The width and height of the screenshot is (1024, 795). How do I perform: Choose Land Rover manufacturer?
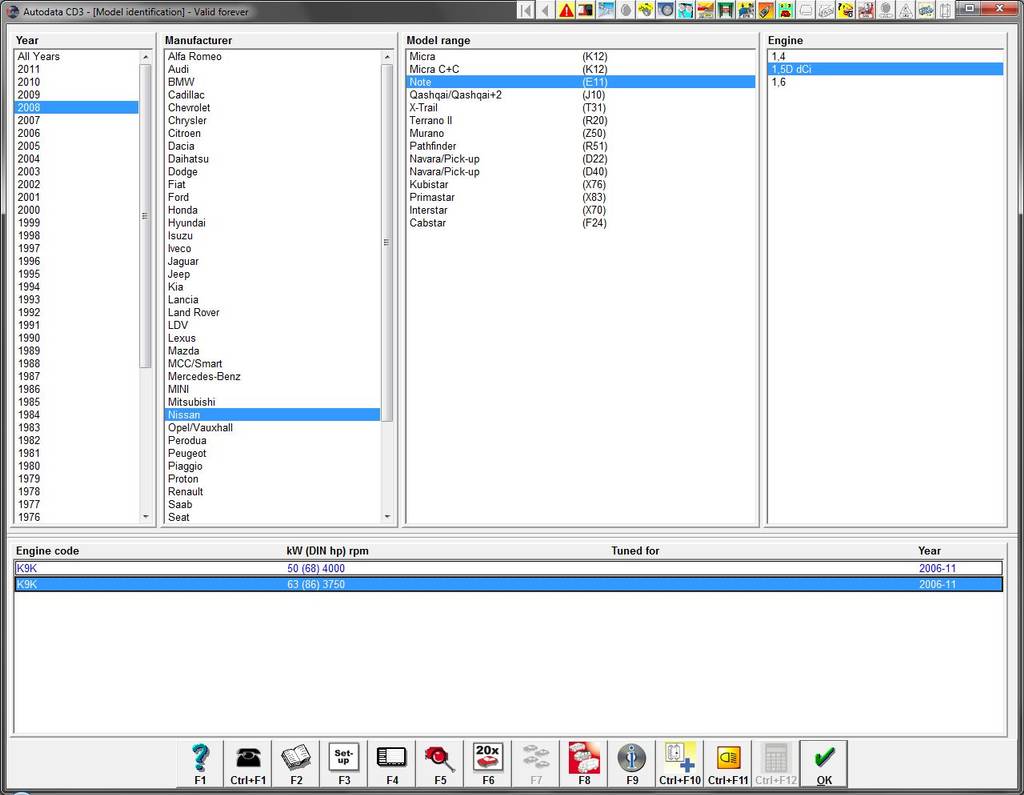(x=272, y=312)
